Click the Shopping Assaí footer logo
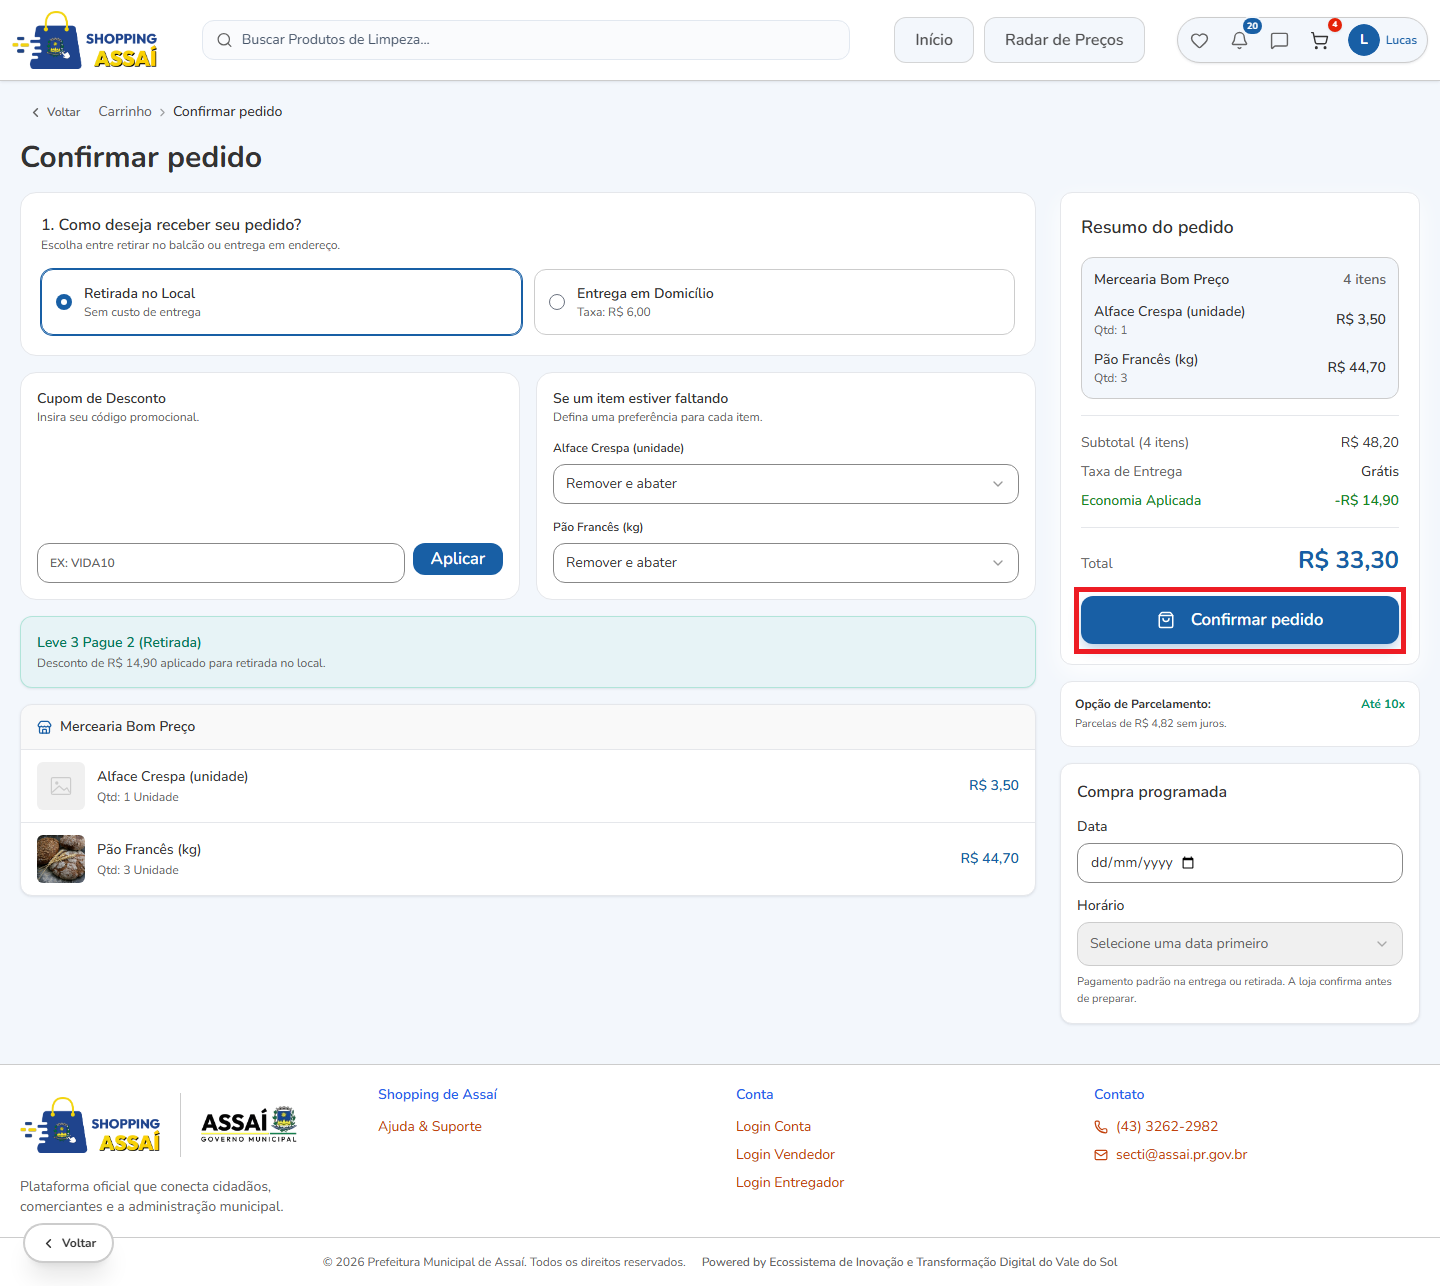Image resolution: width=1440 pixels, height=1286 pixels. [90, 1127]
